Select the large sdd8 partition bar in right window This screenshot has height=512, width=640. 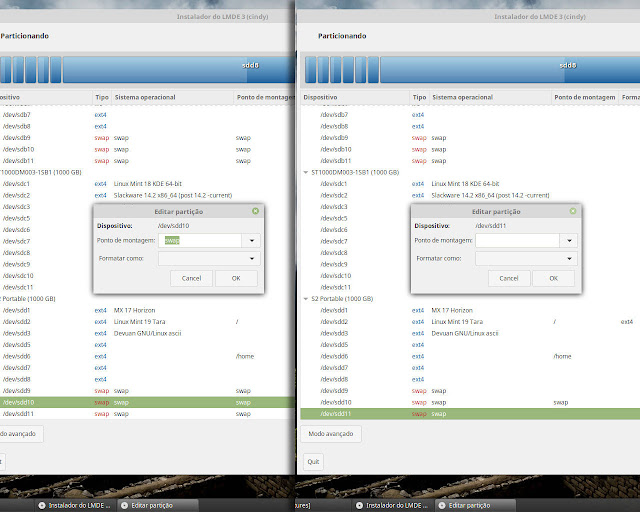[510, 69]
